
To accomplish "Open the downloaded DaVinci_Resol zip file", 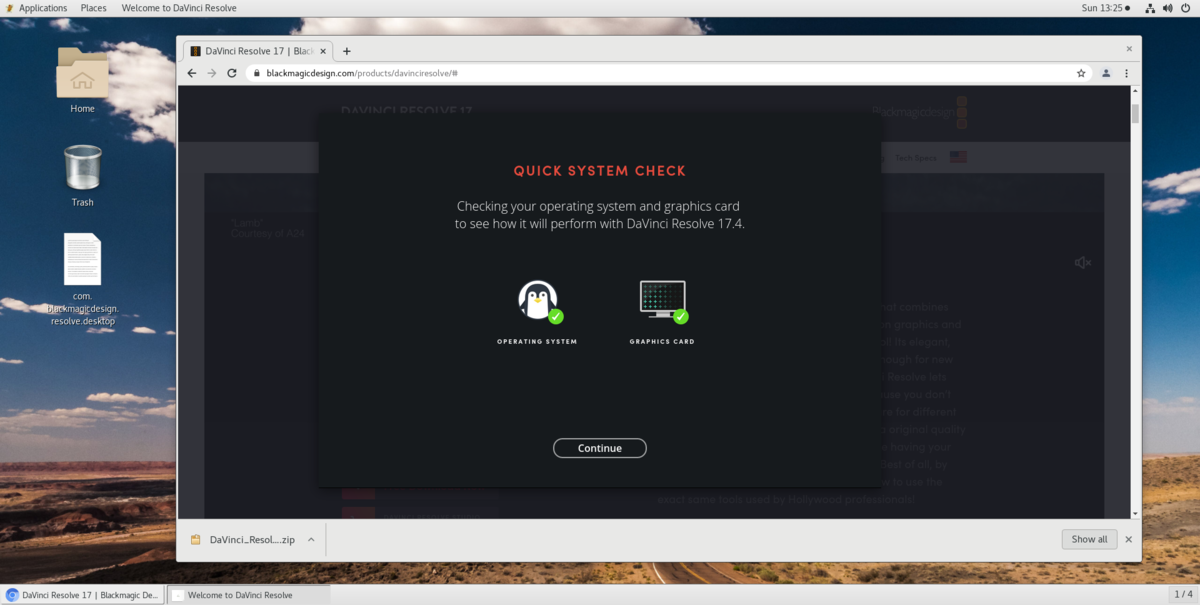I will pyautogui.click(x=243, y=539).
